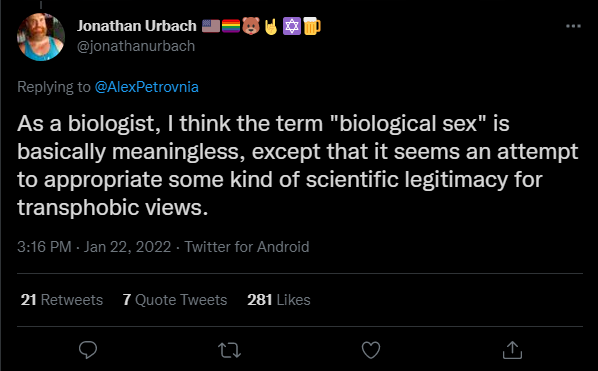Screen dimensions: 598x371
Task: Click the reply speech bubble icon
Action: pyautogui.click(x=88, y=350)
